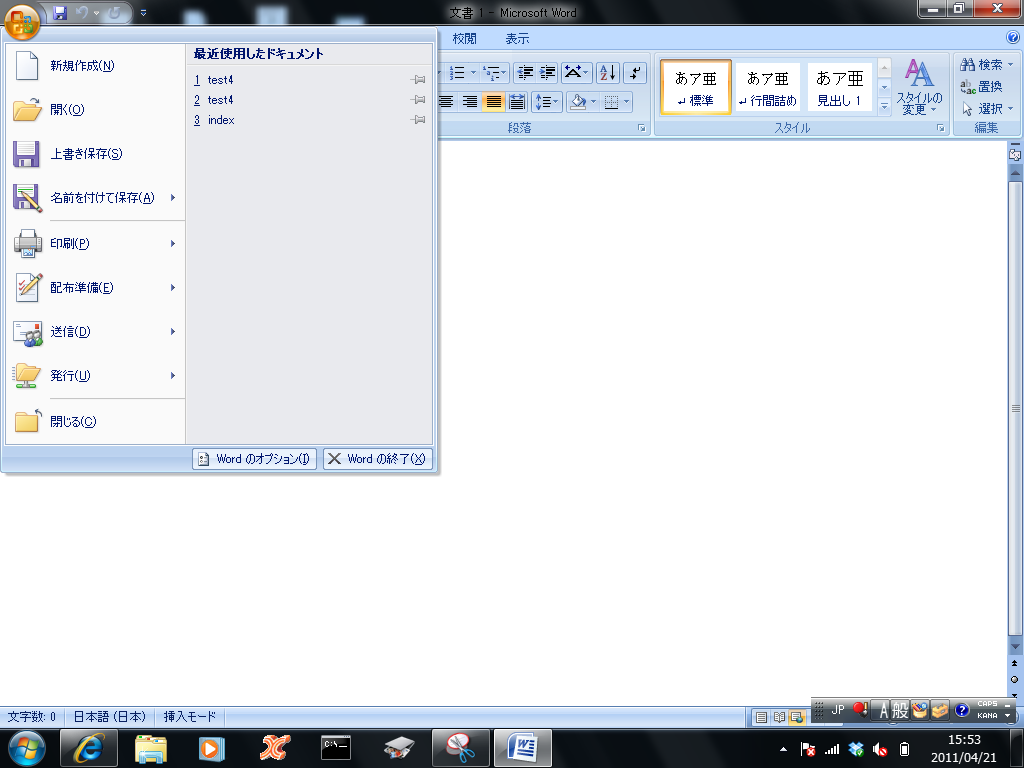Click the decrease indent icon
1024x768 pixels.
[x=525, y=72]
